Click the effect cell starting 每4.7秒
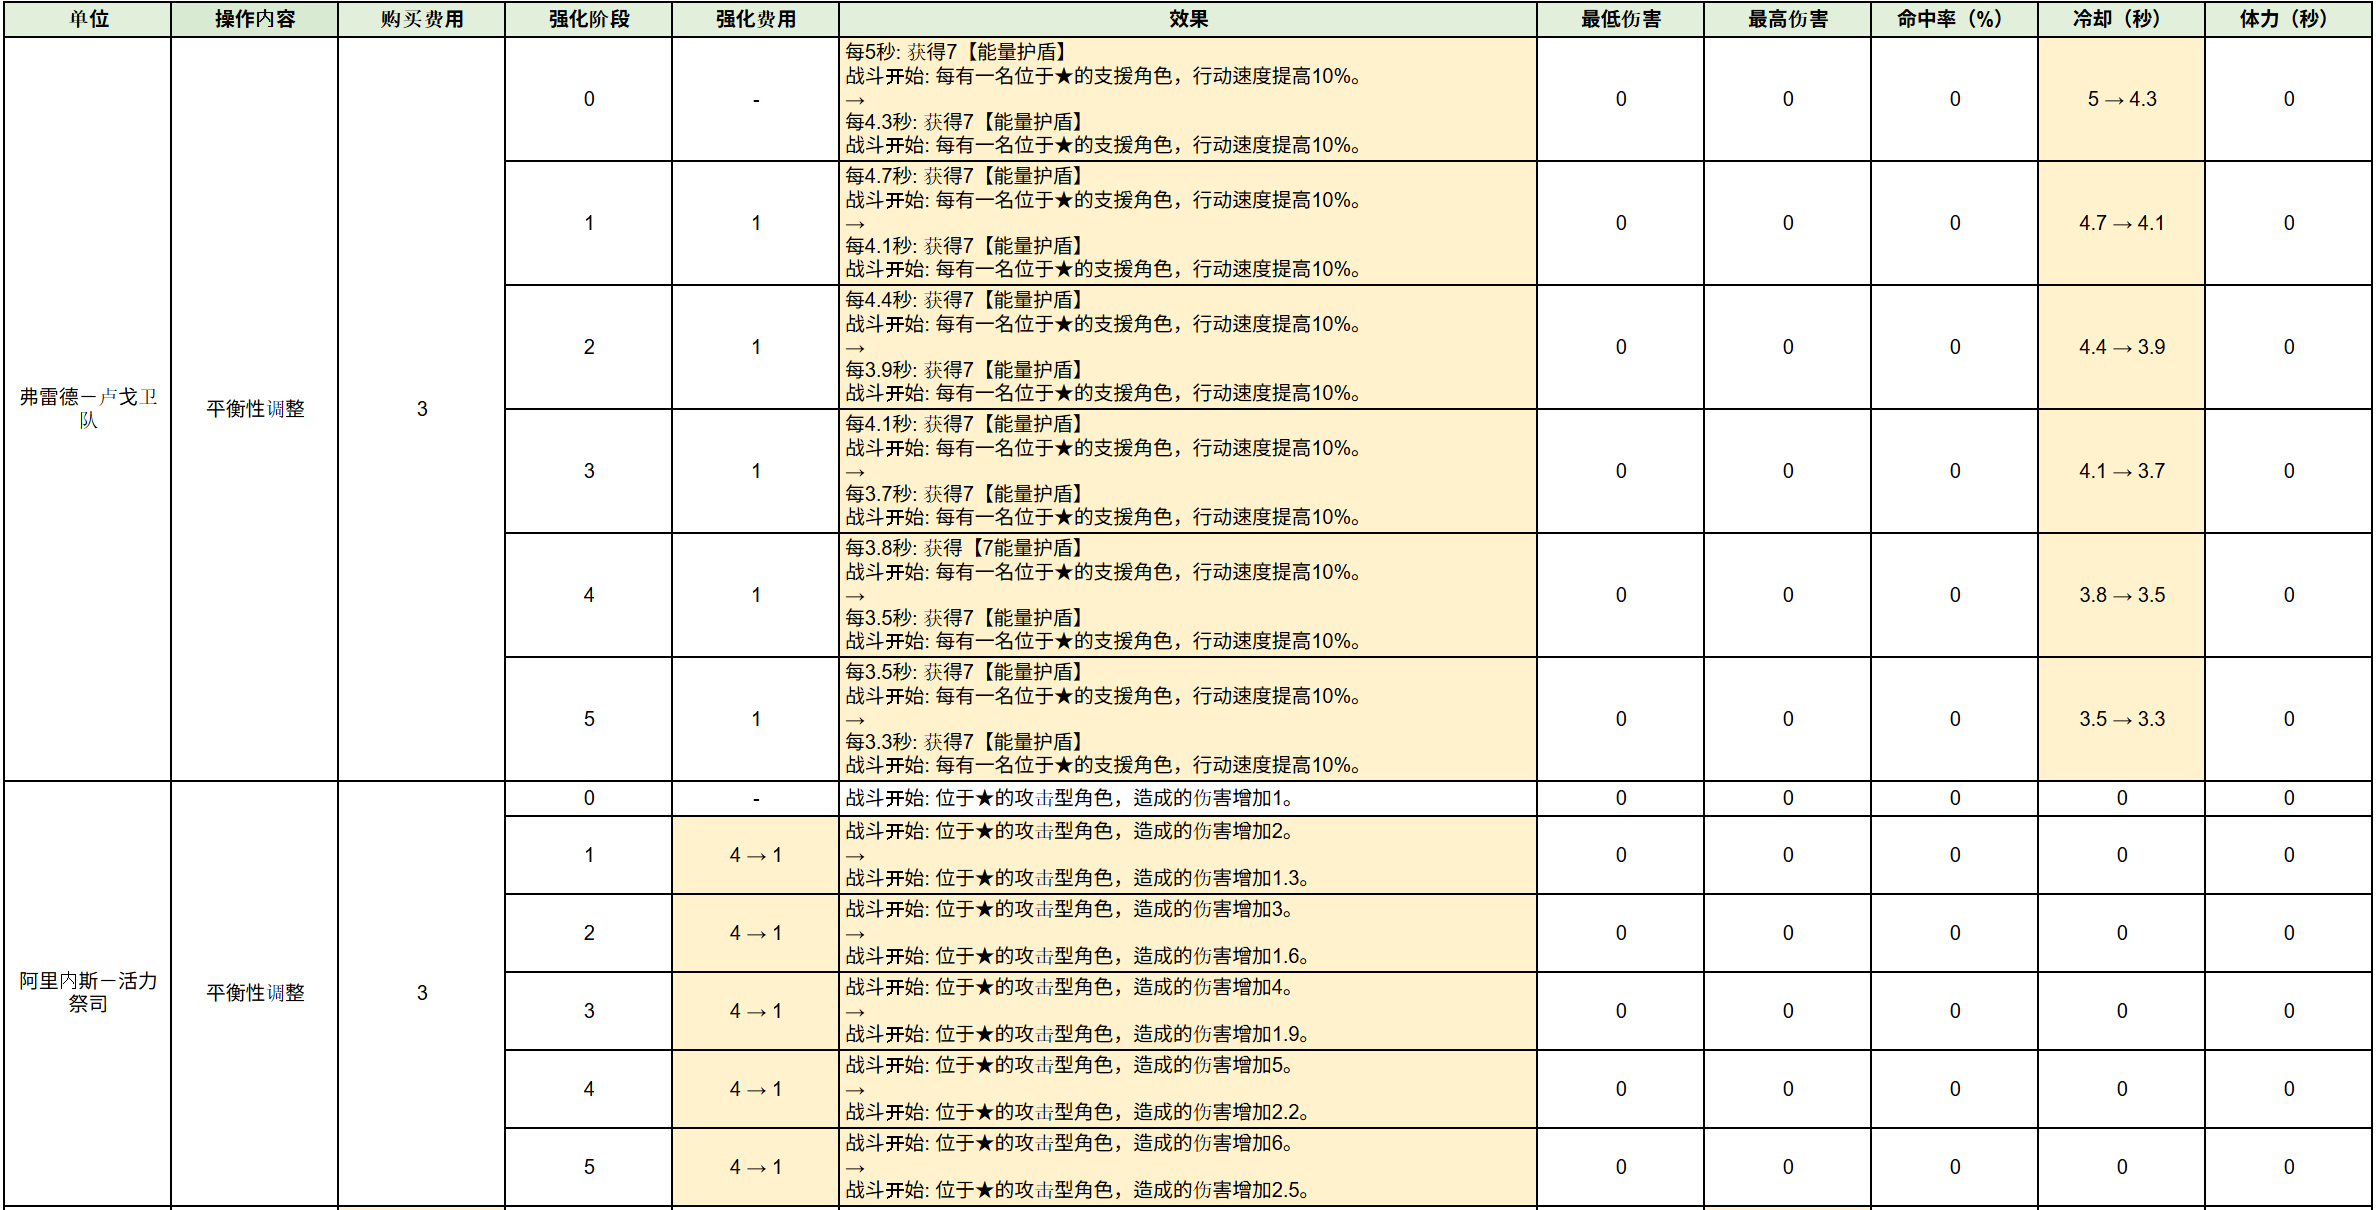The image size is (2380, 1210). [x=1188, y=223]
